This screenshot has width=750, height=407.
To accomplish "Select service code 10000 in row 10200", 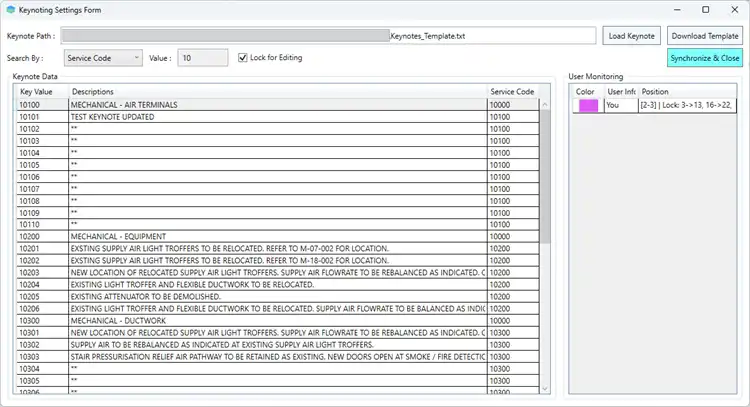I will (513, 236).
